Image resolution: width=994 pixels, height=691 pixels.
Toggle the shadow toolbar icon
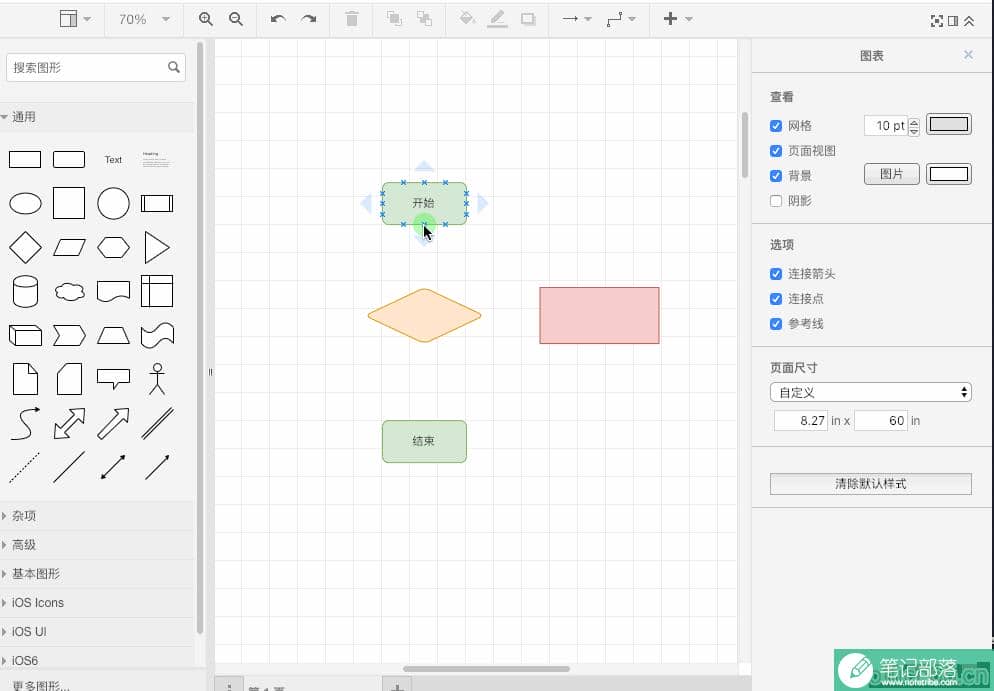(x=528, y=19)
